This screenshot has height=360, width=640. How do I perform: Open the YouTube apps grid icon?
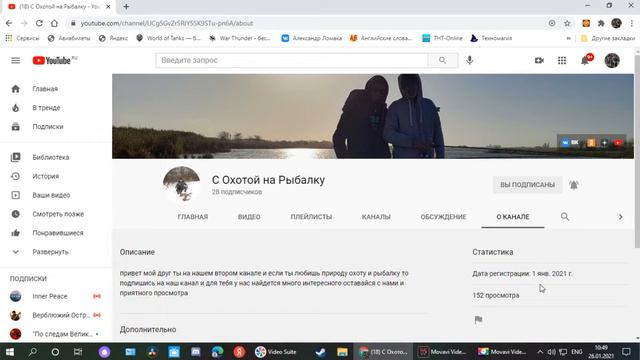562,60
